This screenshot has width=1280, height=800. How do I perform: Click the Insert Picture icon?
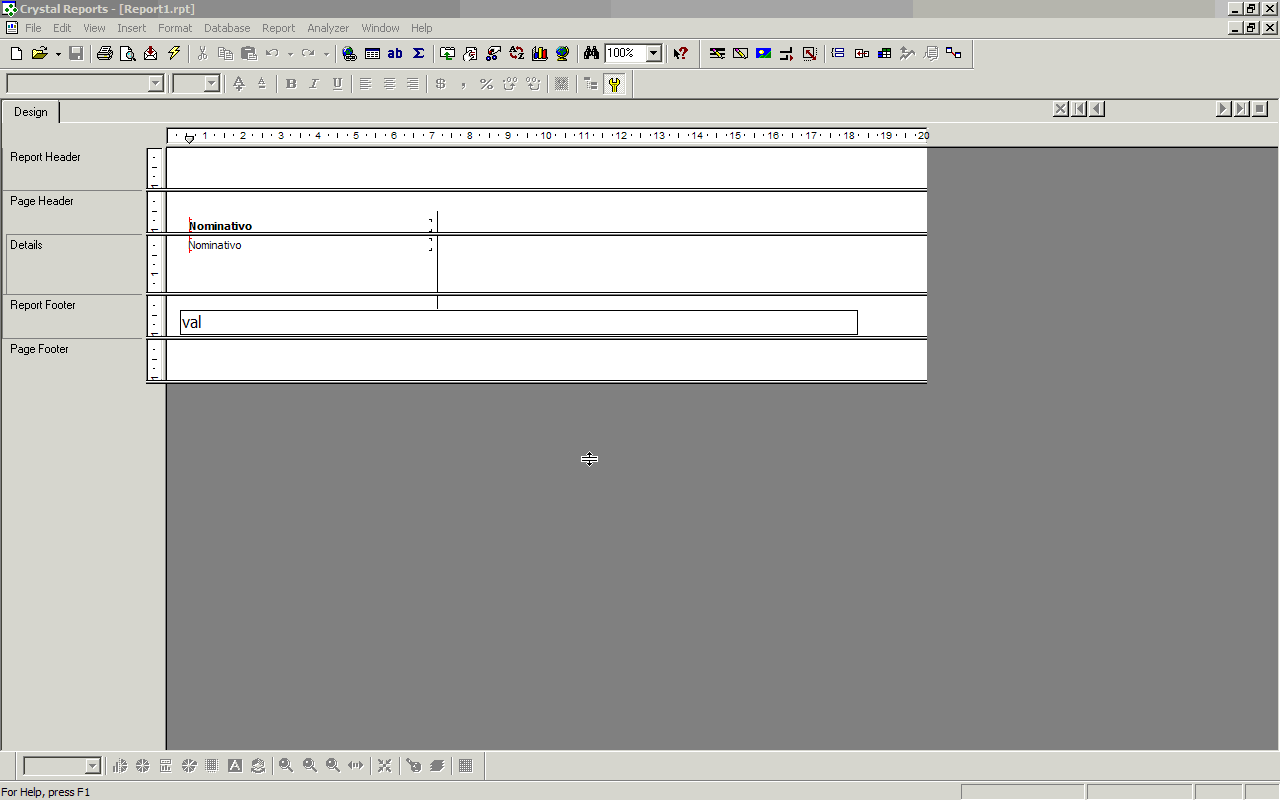pyautogui.click(x=764, y=53)
